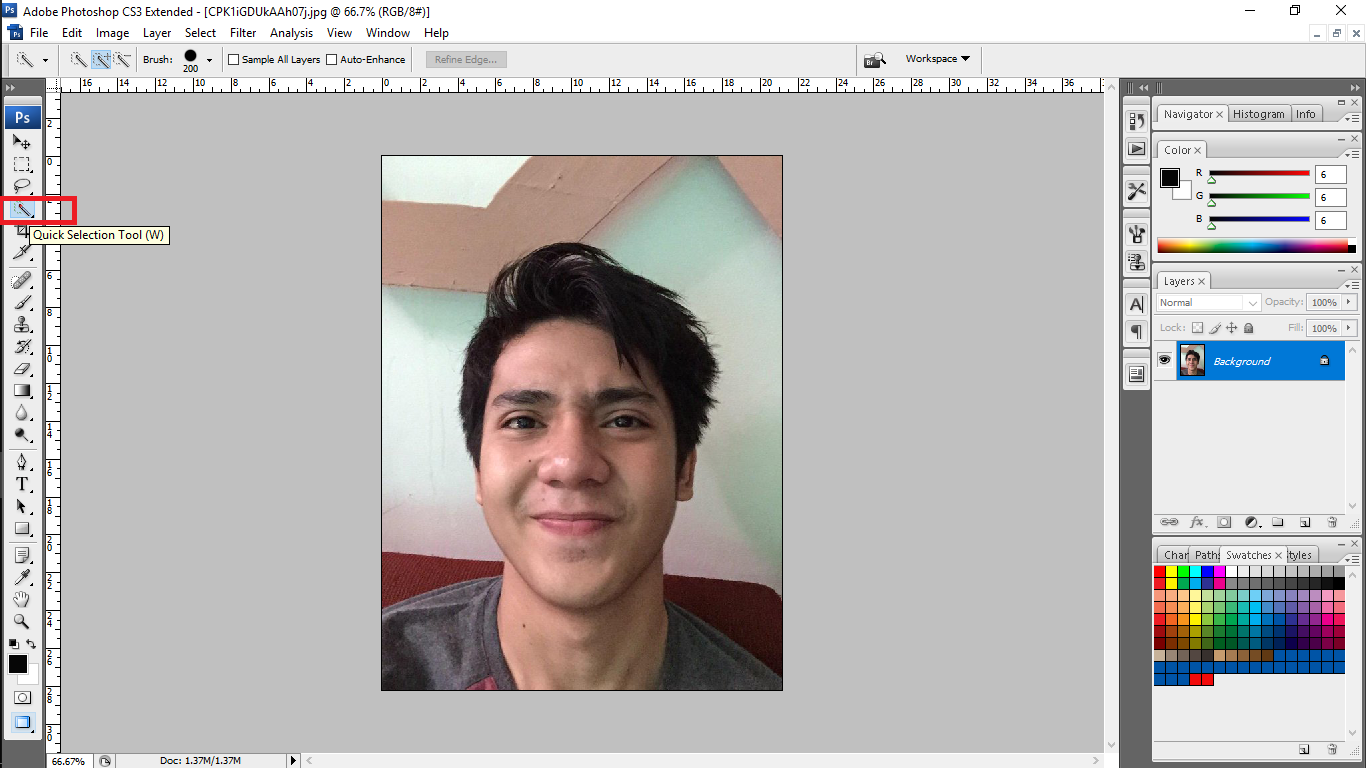Viewport: 1366px width, 768px height.
Task: Open the Workspace dropdown menu
Action: click(937, 59)
